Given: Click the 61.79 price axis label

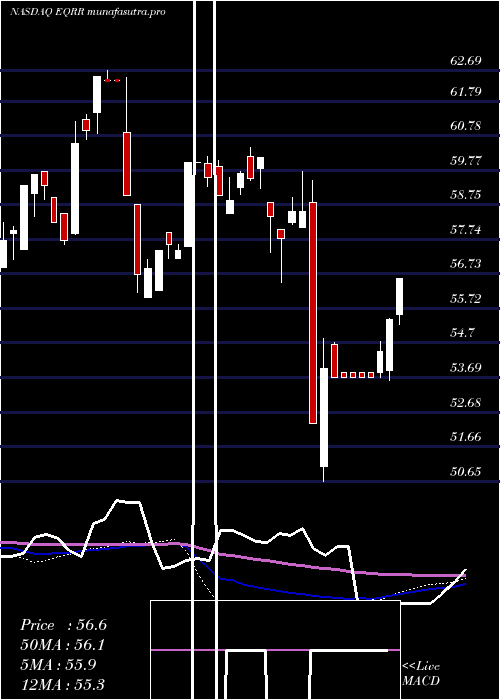Looking at the screenshot, I should 466,92.
